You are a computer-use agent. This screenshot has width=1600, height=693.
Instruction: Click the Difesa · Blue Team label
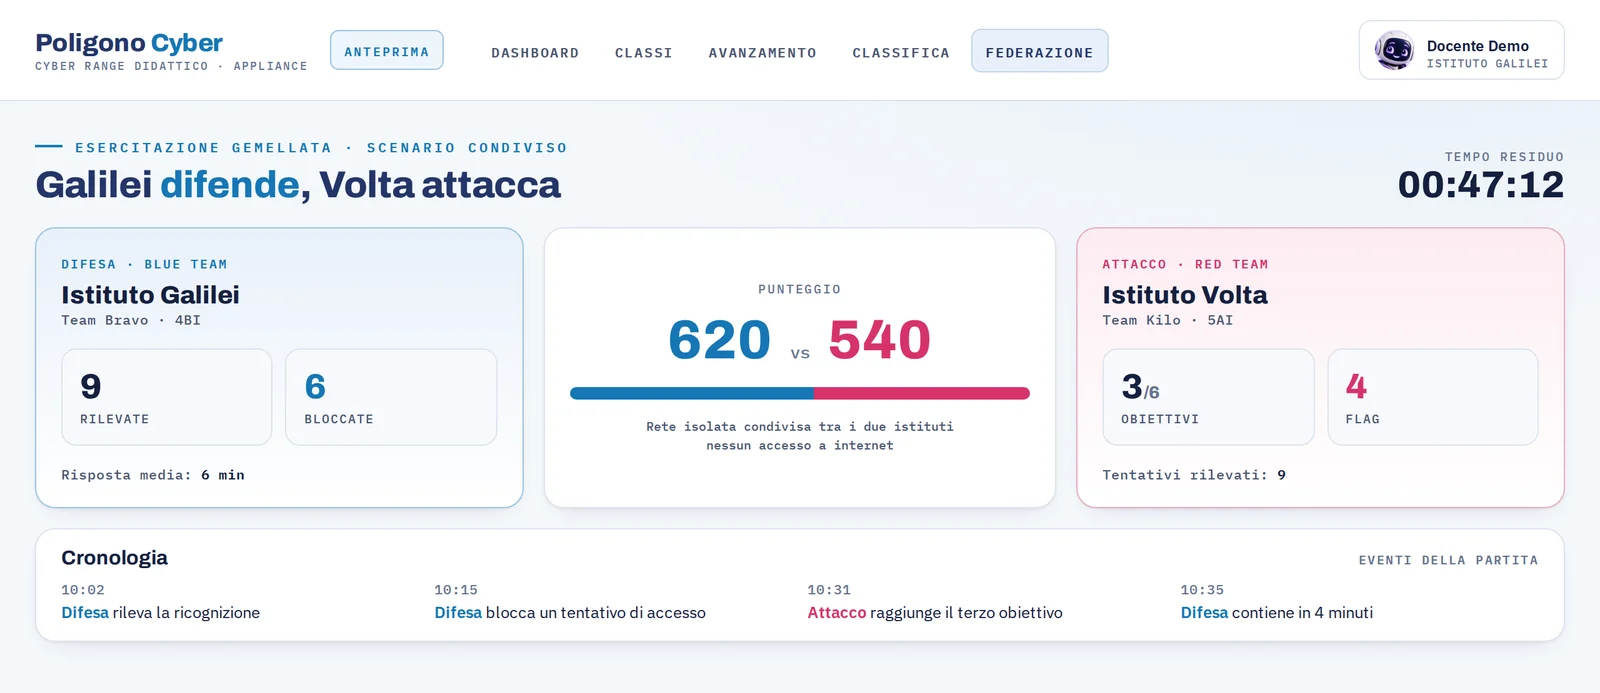click(x=144, y=265)
